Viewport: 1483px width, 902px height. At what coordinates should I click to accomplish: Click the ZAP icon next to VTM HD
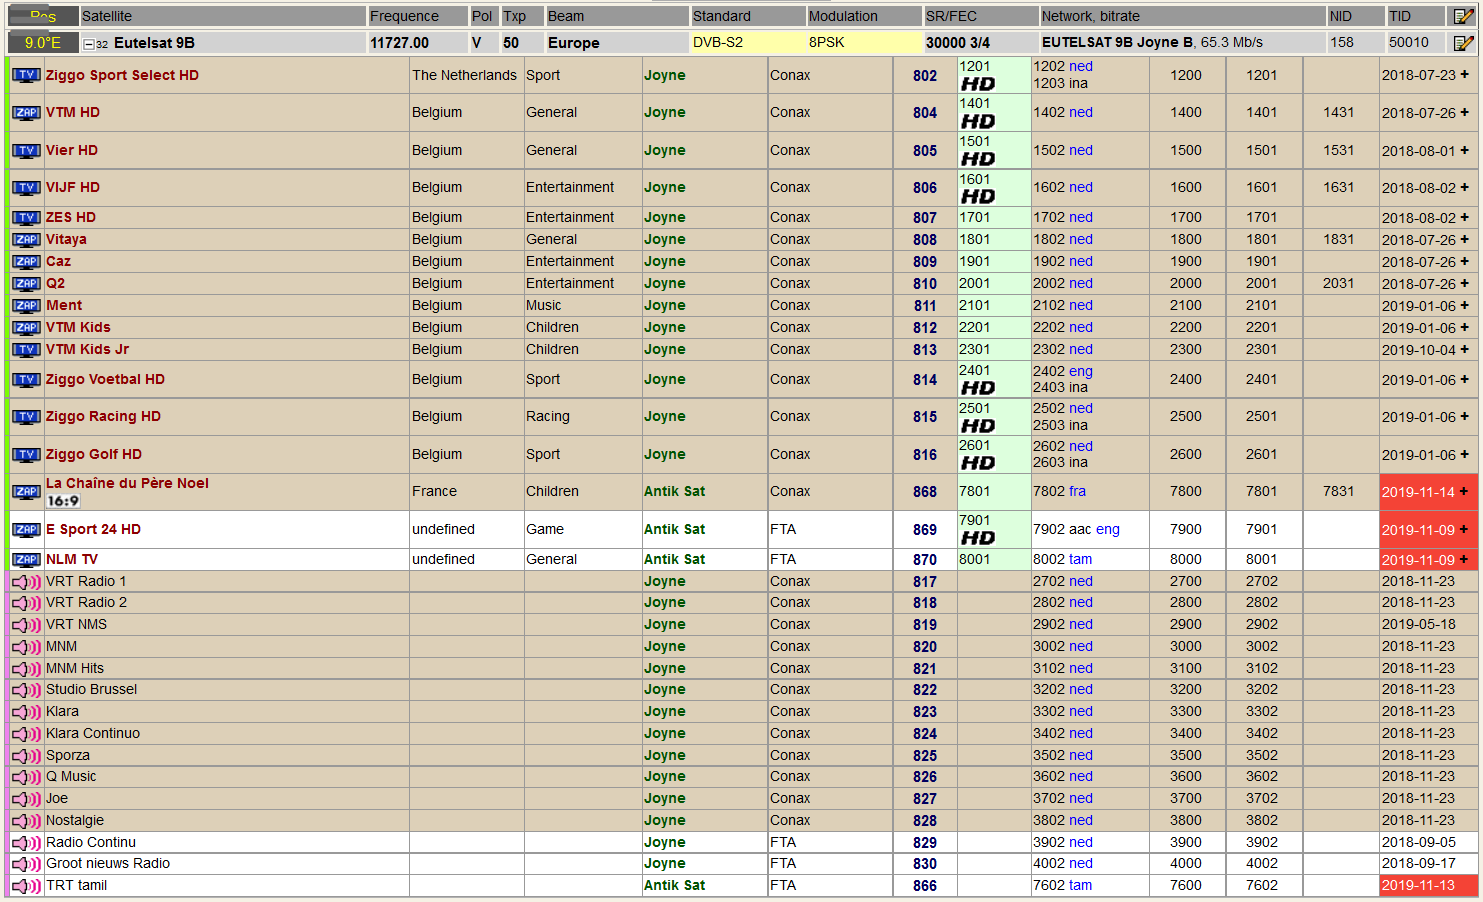point(26,113)
